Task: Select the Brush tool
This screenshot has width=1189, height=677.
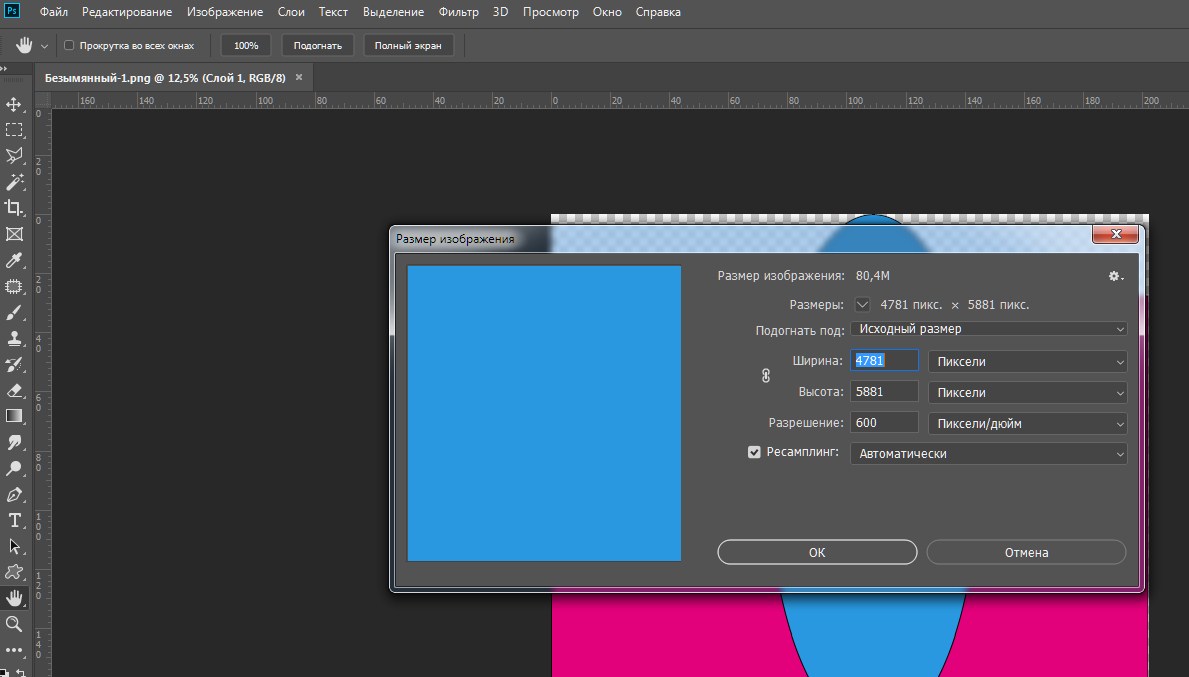Action: point(14,312)
